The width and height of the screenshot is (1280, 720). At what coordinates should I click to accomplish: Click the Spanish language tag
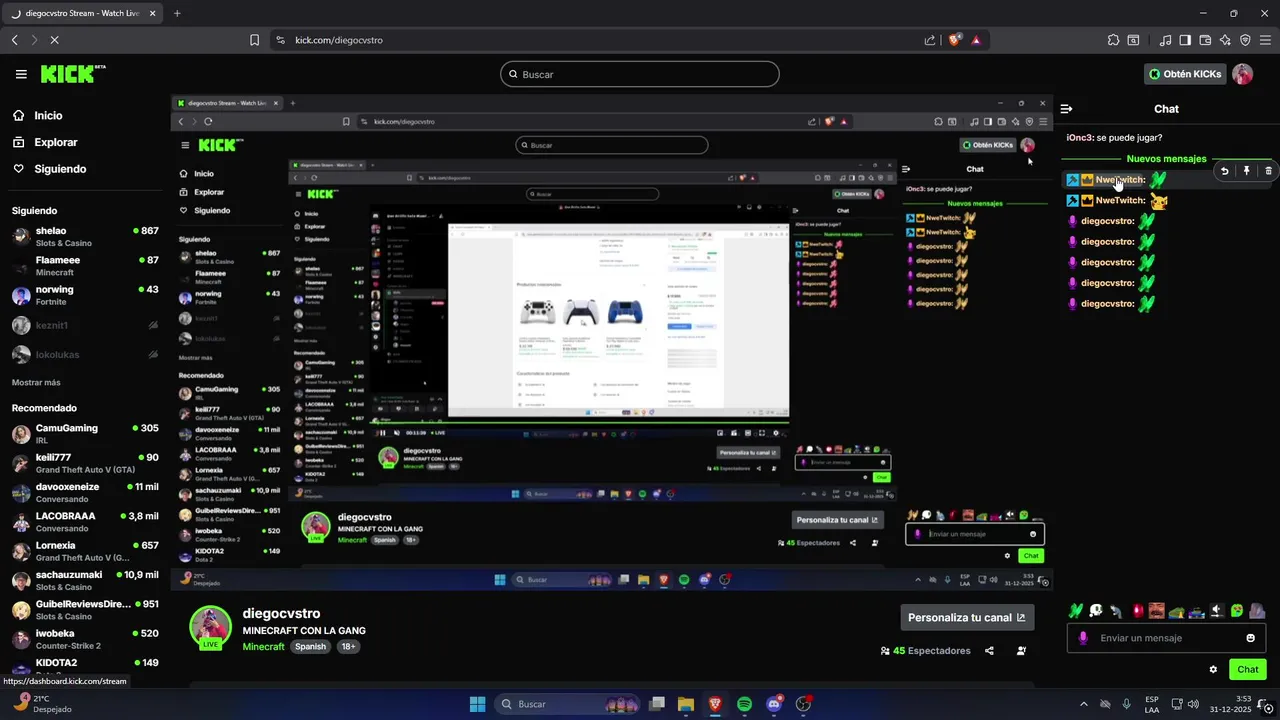[310, 647]
